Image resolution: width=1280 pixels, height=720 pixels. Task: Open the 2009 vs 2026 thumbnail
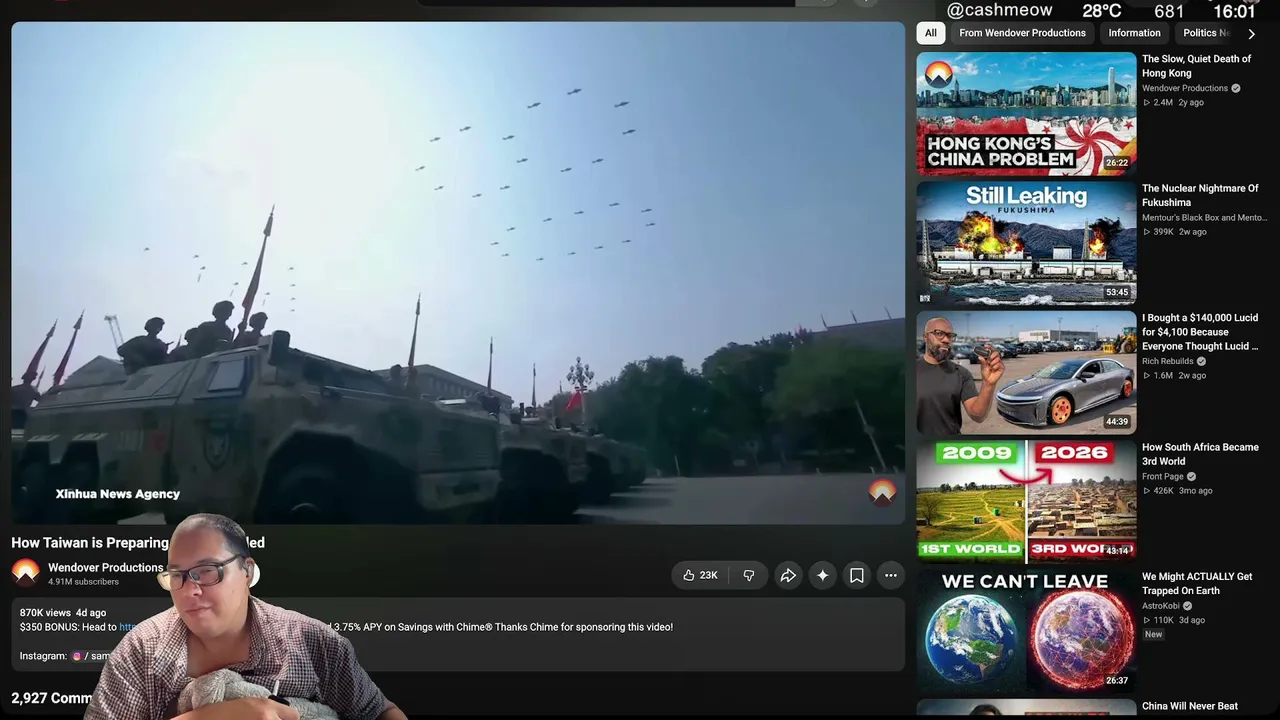coord(1026,501)
